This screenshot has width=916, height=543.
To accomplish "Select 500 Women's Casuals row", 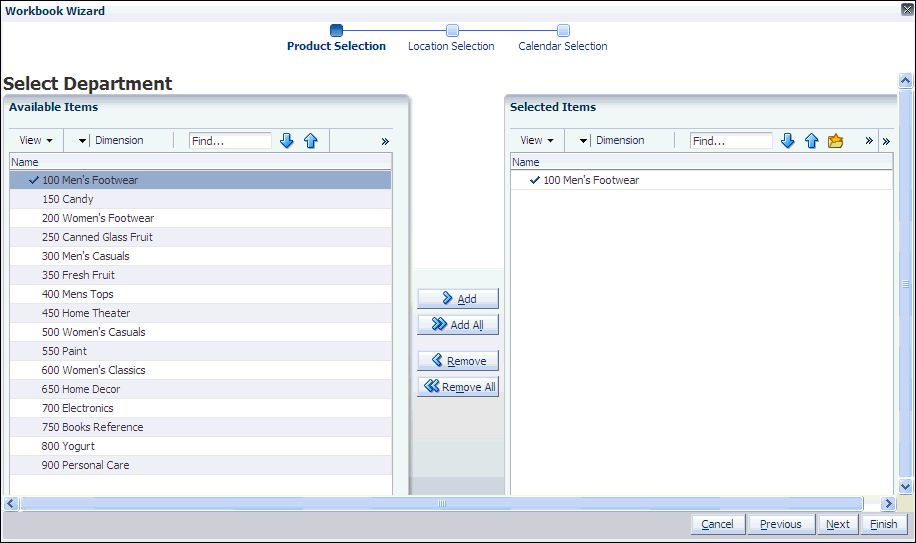I will (200, 332).
